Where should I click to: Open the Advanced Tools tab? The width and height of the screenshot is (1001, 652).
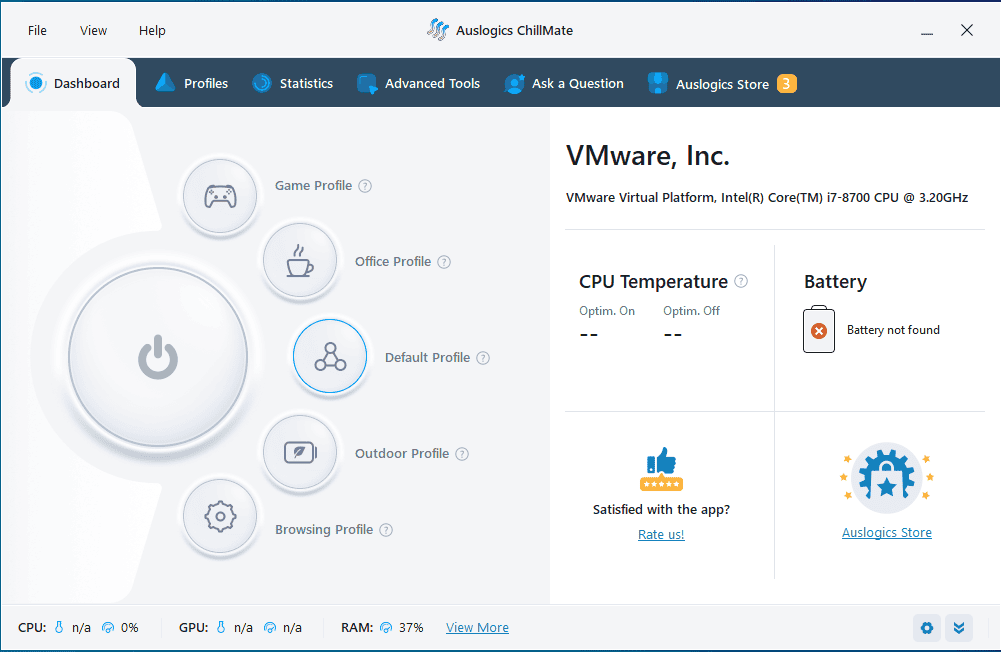tap(418, 83)
